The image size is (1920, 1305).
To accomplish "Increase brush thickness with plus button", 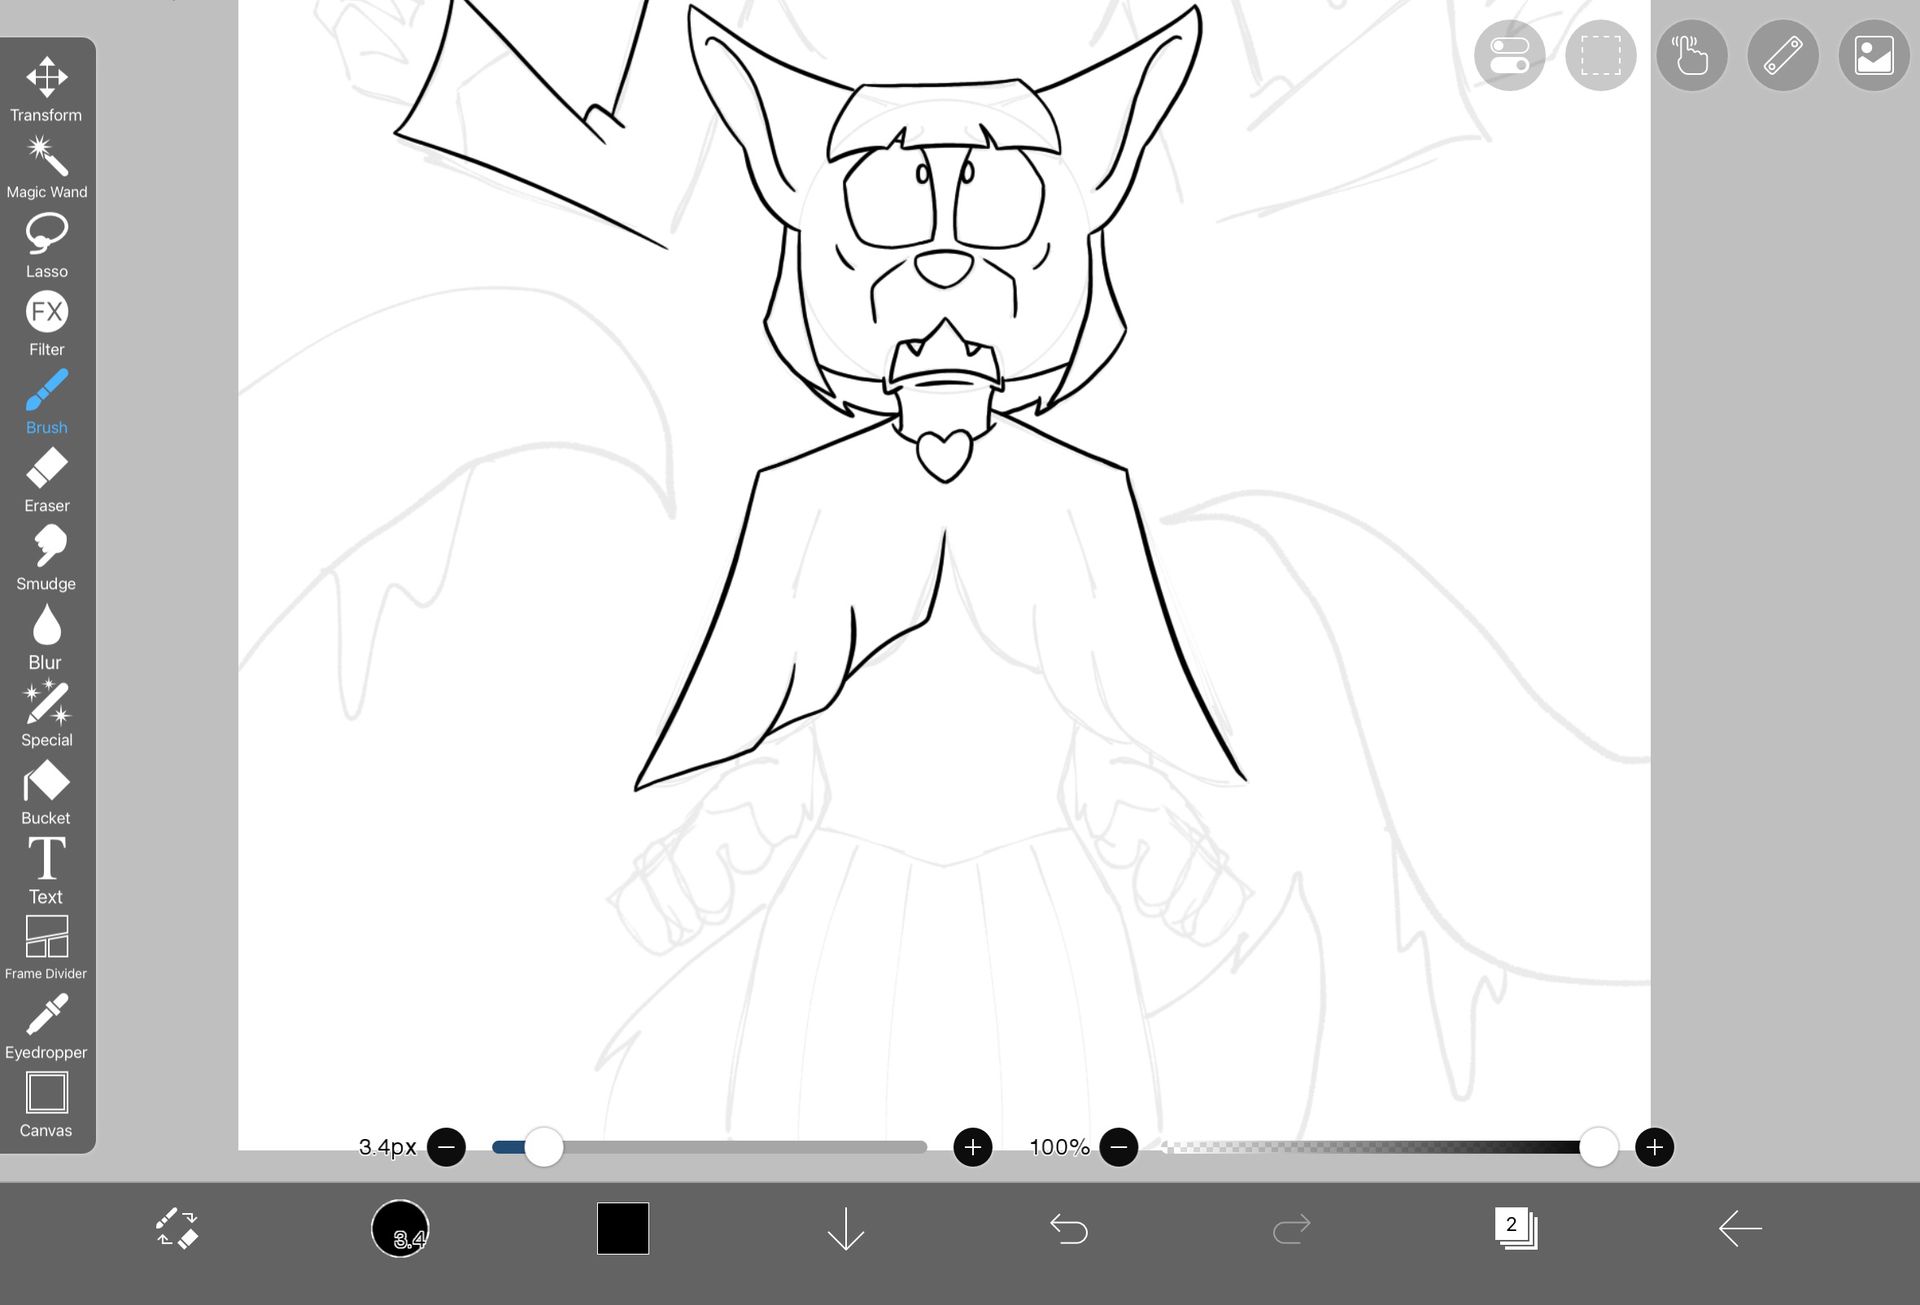I will click(972, 1147).
